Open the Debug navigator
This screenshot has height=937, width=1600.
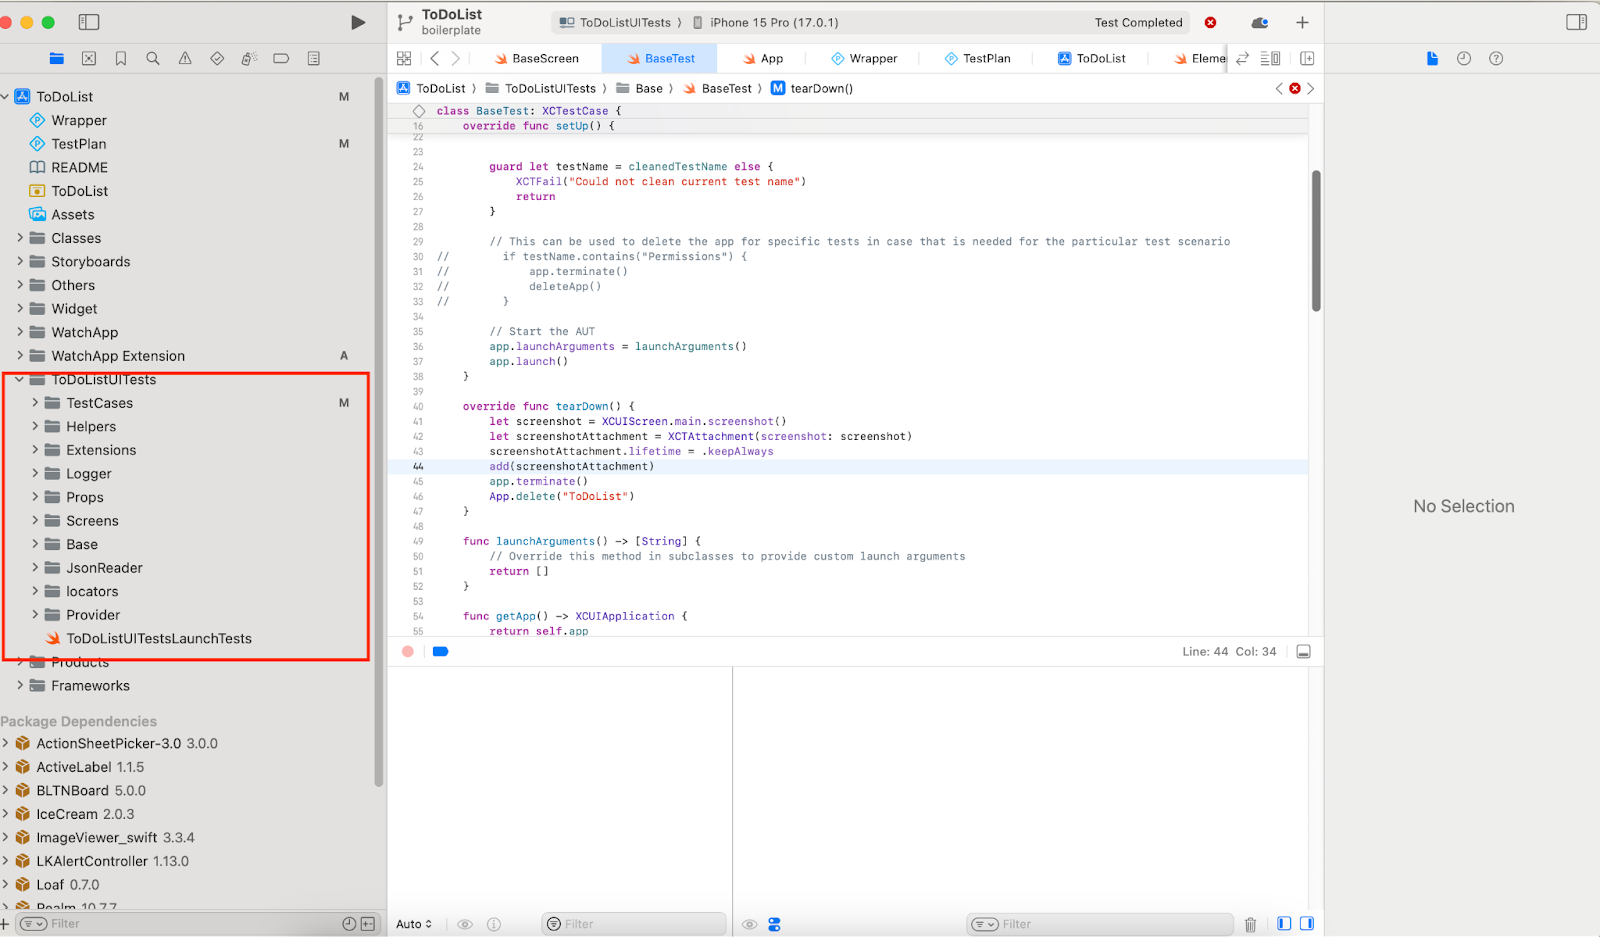[x=249, y=59]
